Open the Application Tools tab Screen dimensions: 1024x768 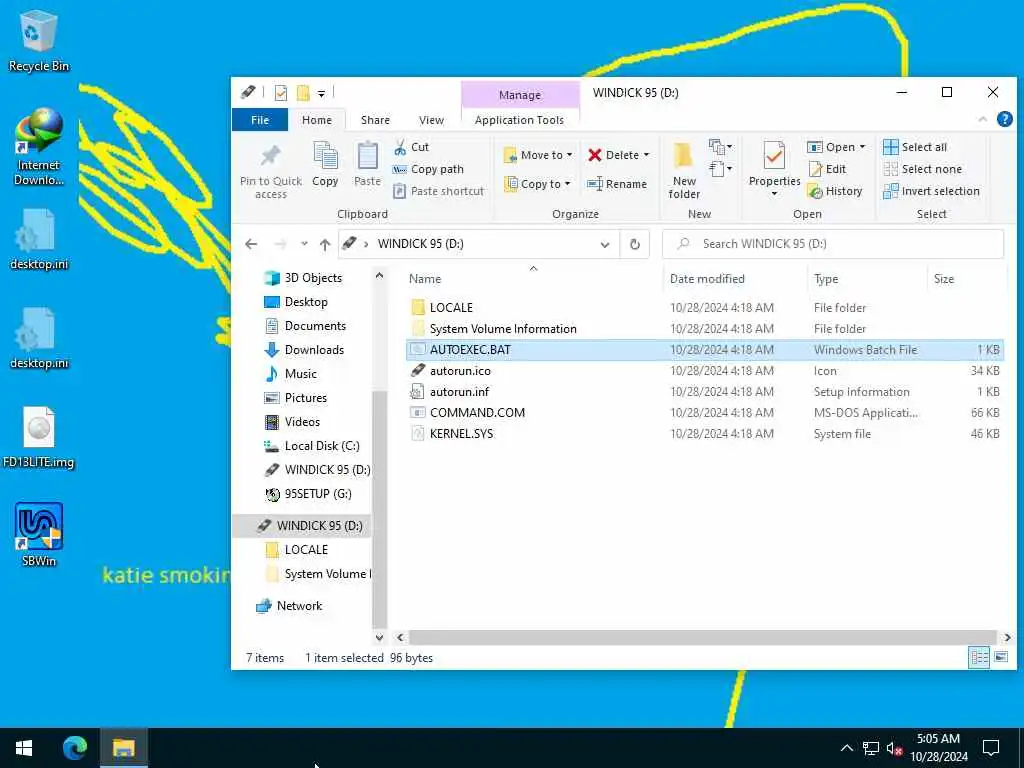519,120
